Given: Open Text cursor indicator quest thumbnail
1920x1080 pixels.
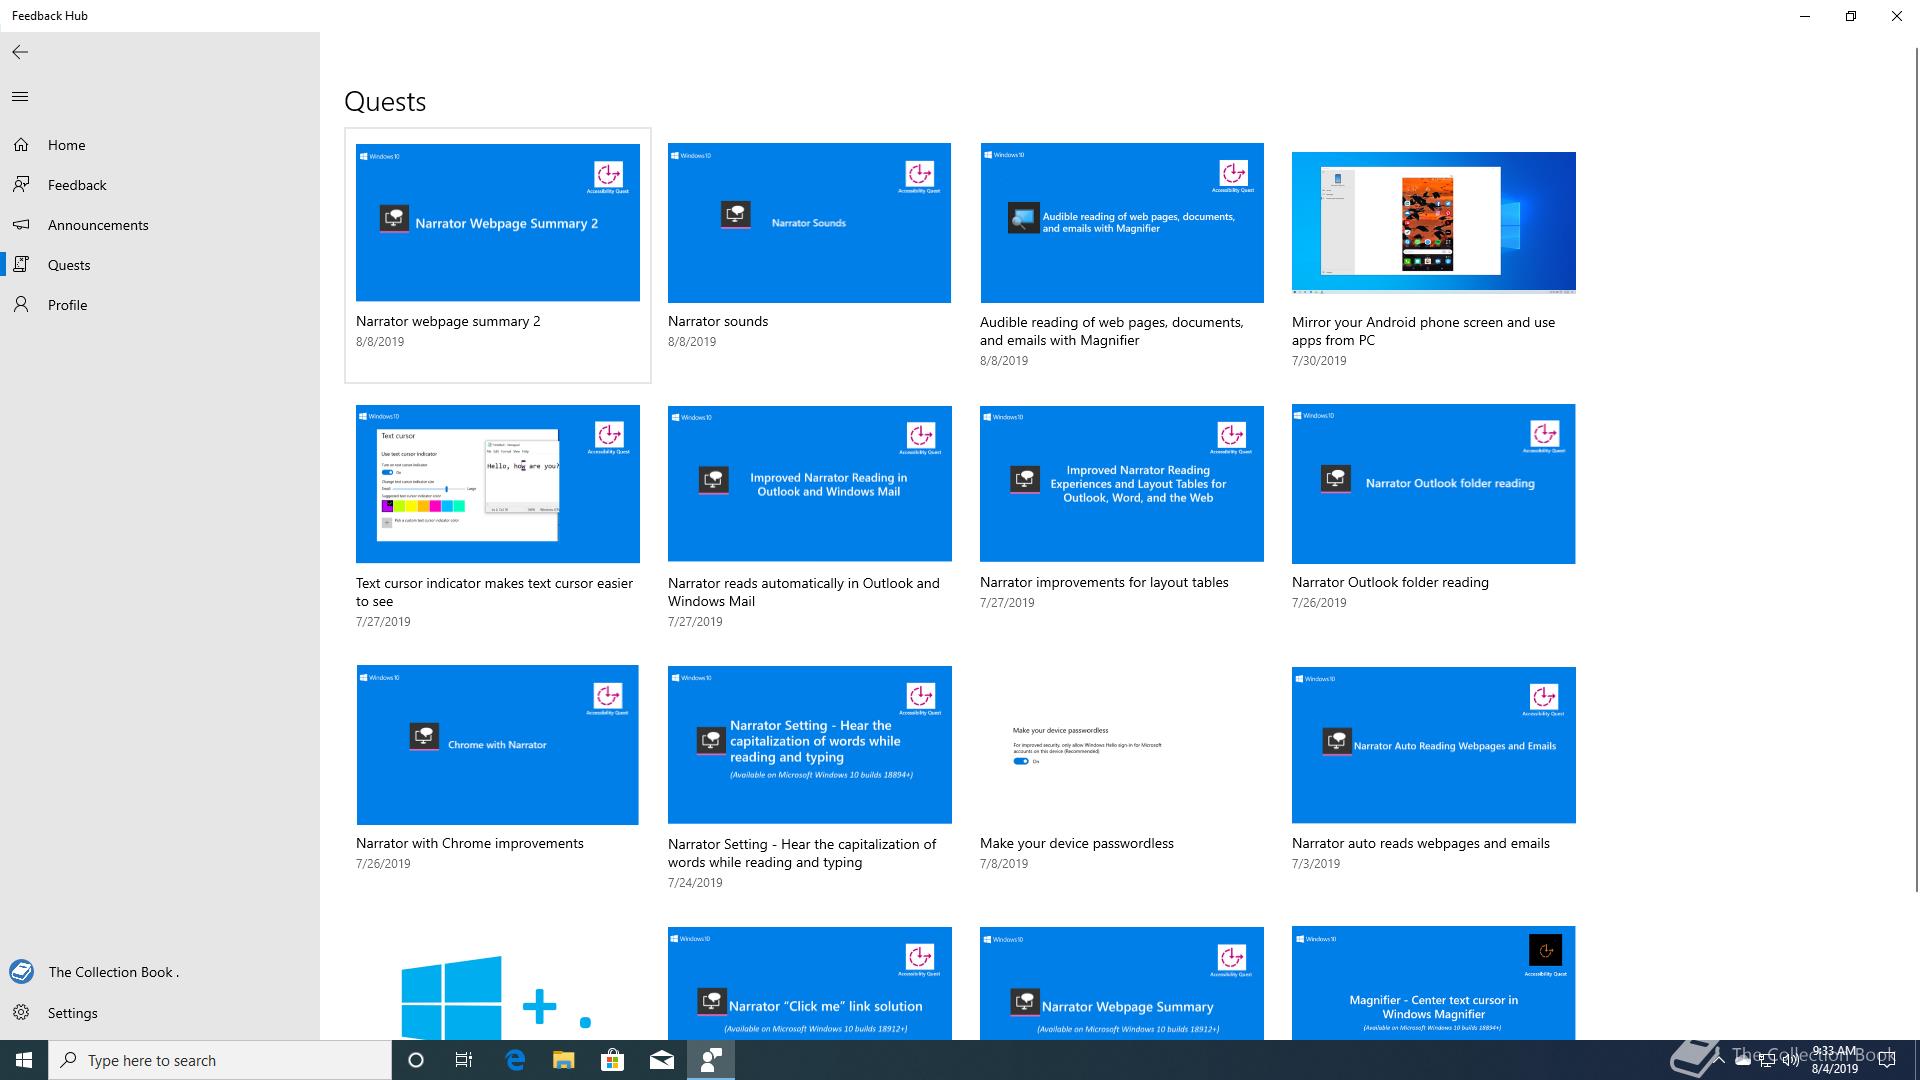Looking at the screenshot, I should pos(498,484).
